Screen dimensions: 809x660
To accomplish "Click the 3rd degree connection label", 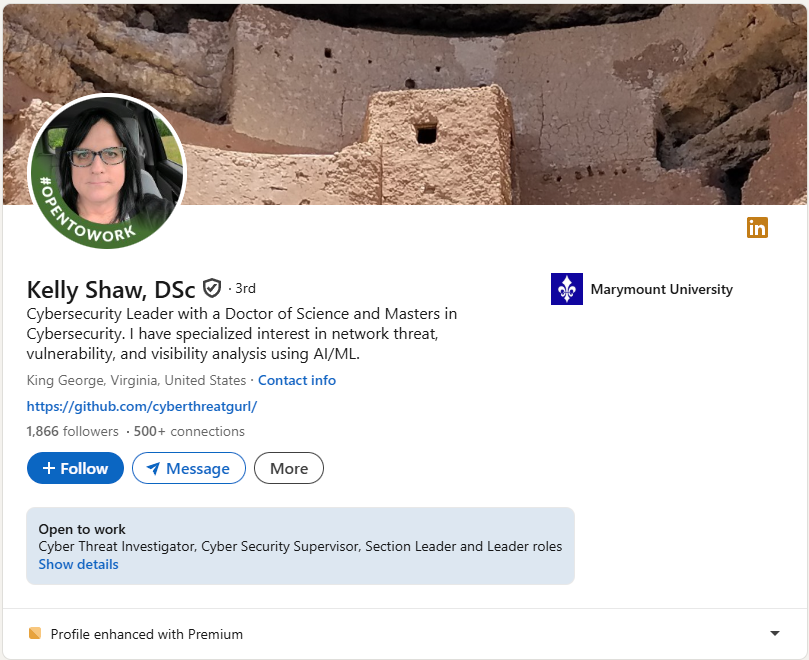I will 245,288.
